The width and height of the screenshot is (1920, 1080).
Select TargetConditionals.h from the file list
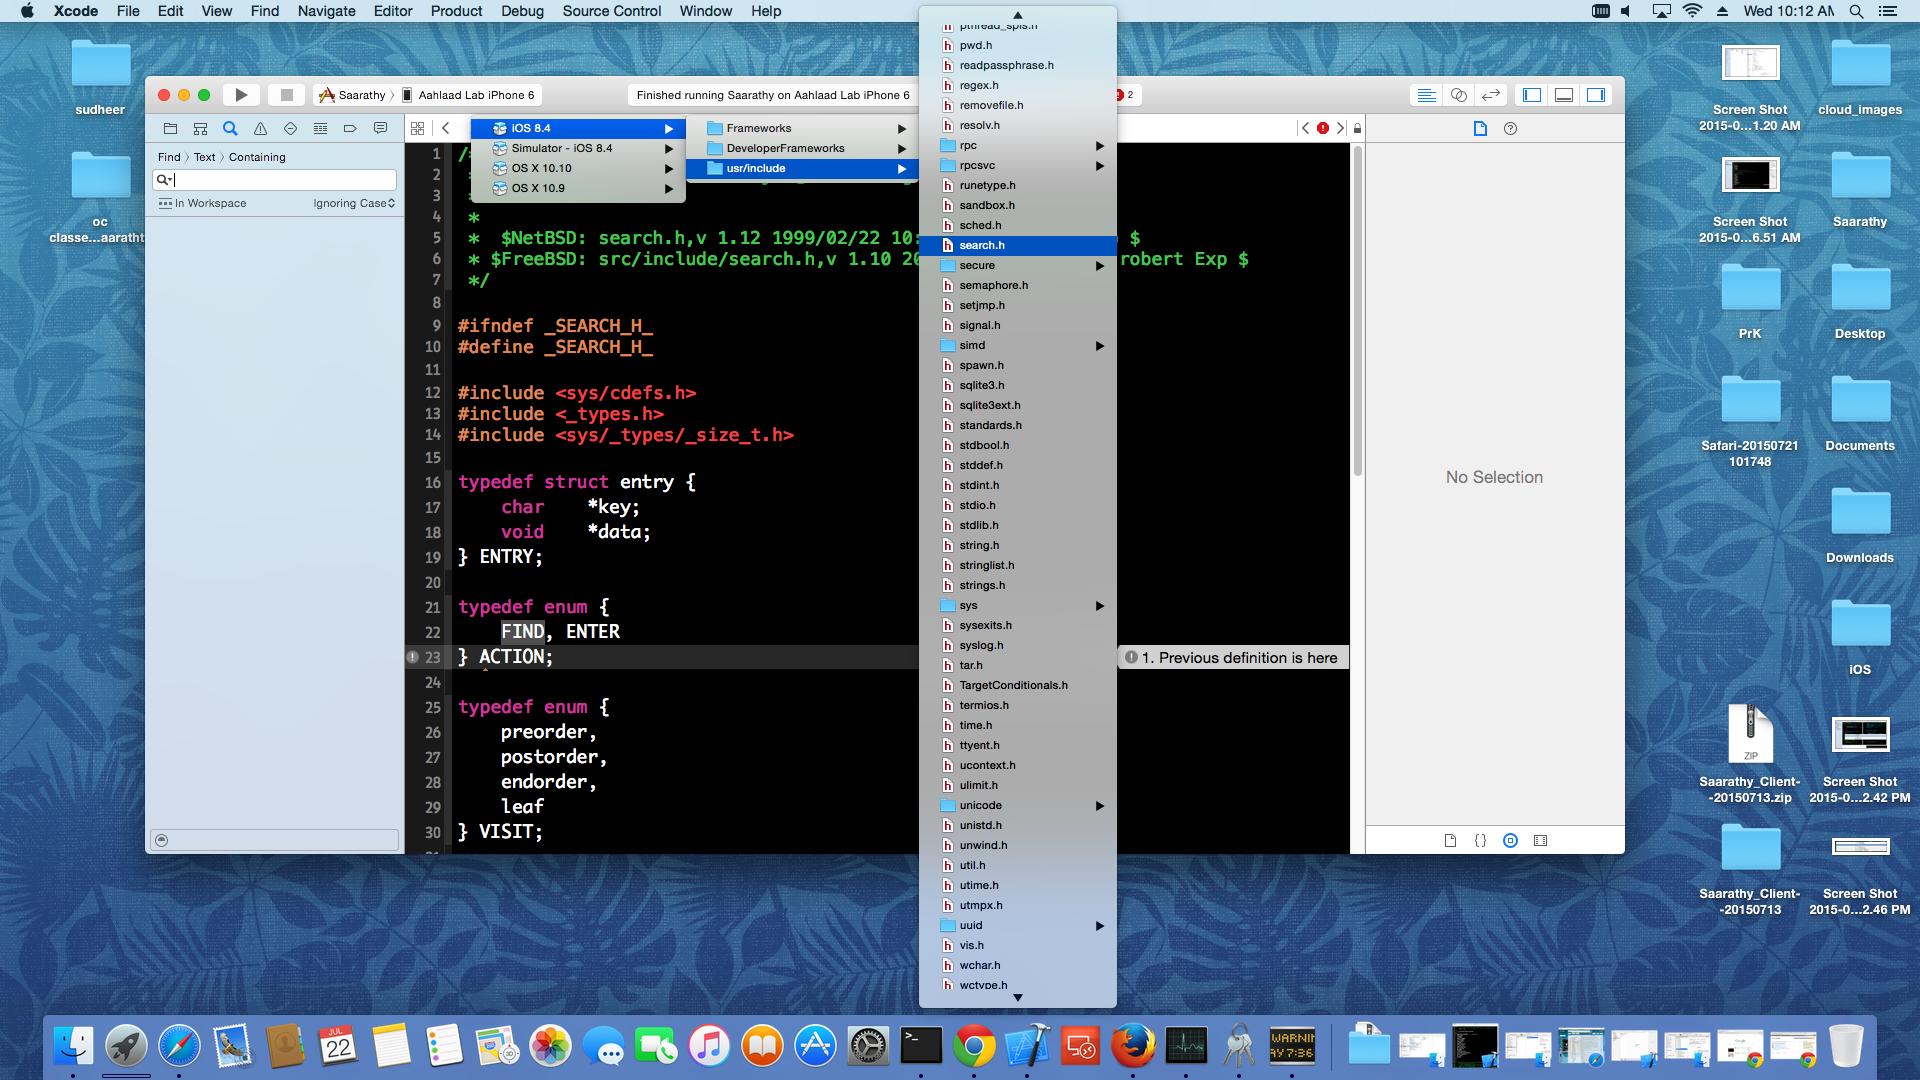pyautogui.click(x=1018, y=685)
